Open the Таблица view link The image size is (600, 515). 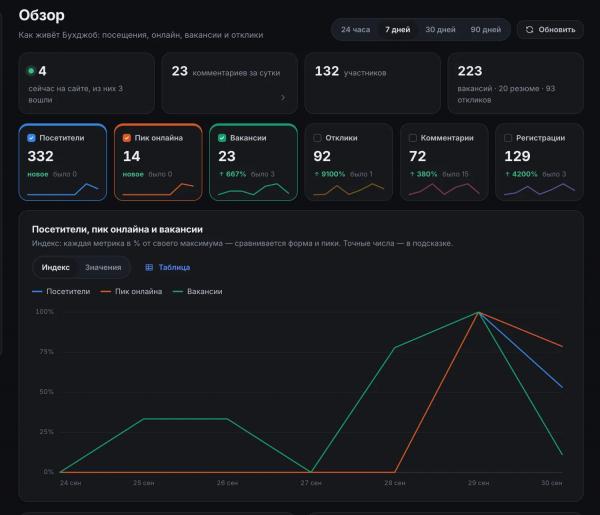(168, 267)
